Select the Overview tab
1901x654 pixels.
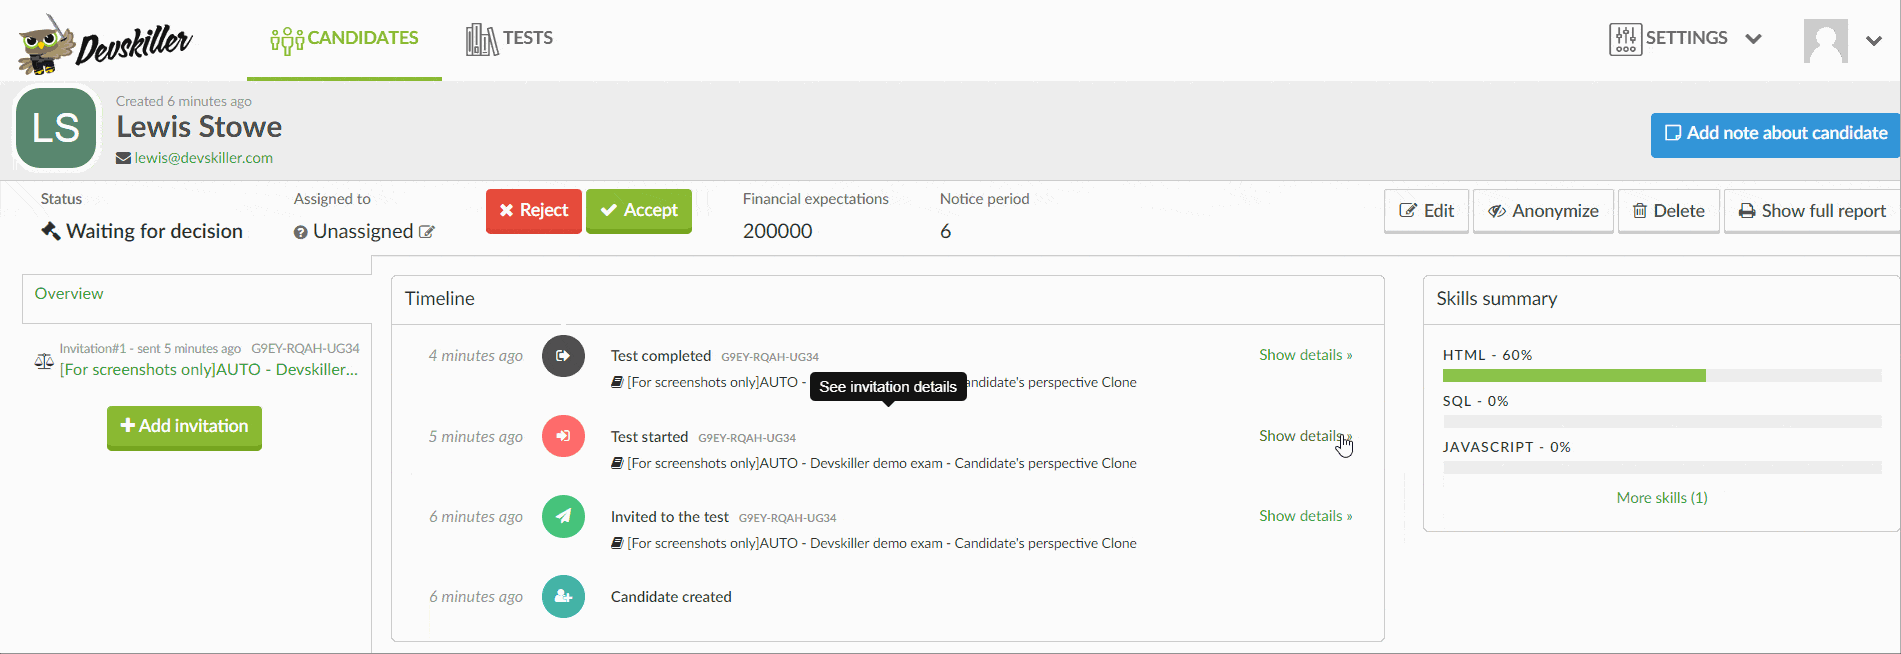click(69, 294)
